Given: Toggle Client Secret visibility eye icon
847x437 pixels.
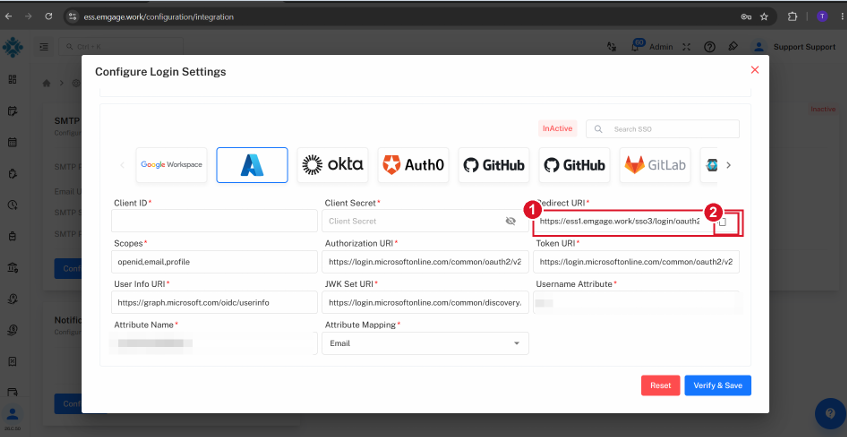Looking at the screenshot, I should (510, 221).
